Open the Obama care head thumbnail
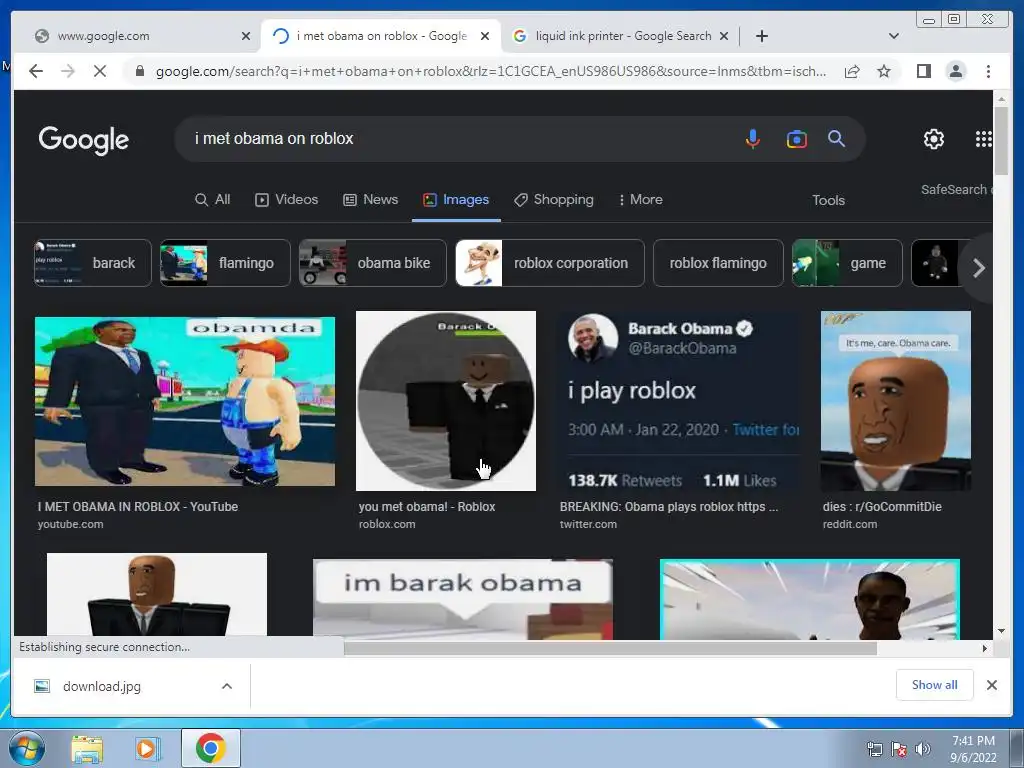The width and height of the screenshot is (1024, 768). pyautogui.click(x=895, y=401)
